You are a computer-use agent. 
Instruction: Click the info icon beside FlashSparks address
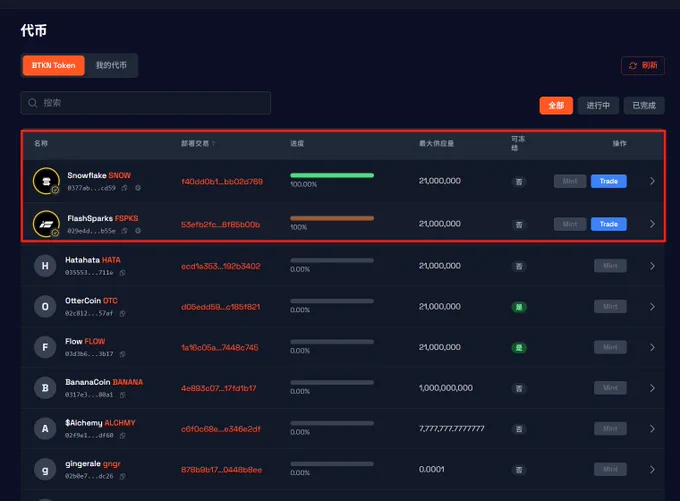[138, 231]
